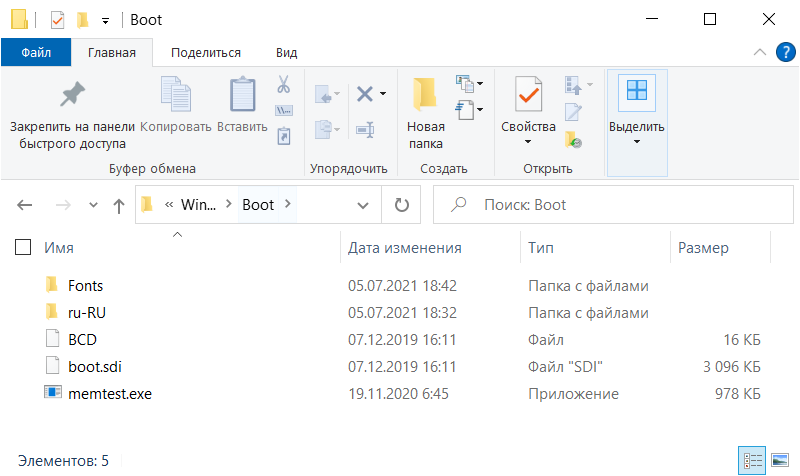Expand subfolders chevron after Boot

tap(288, 204)
